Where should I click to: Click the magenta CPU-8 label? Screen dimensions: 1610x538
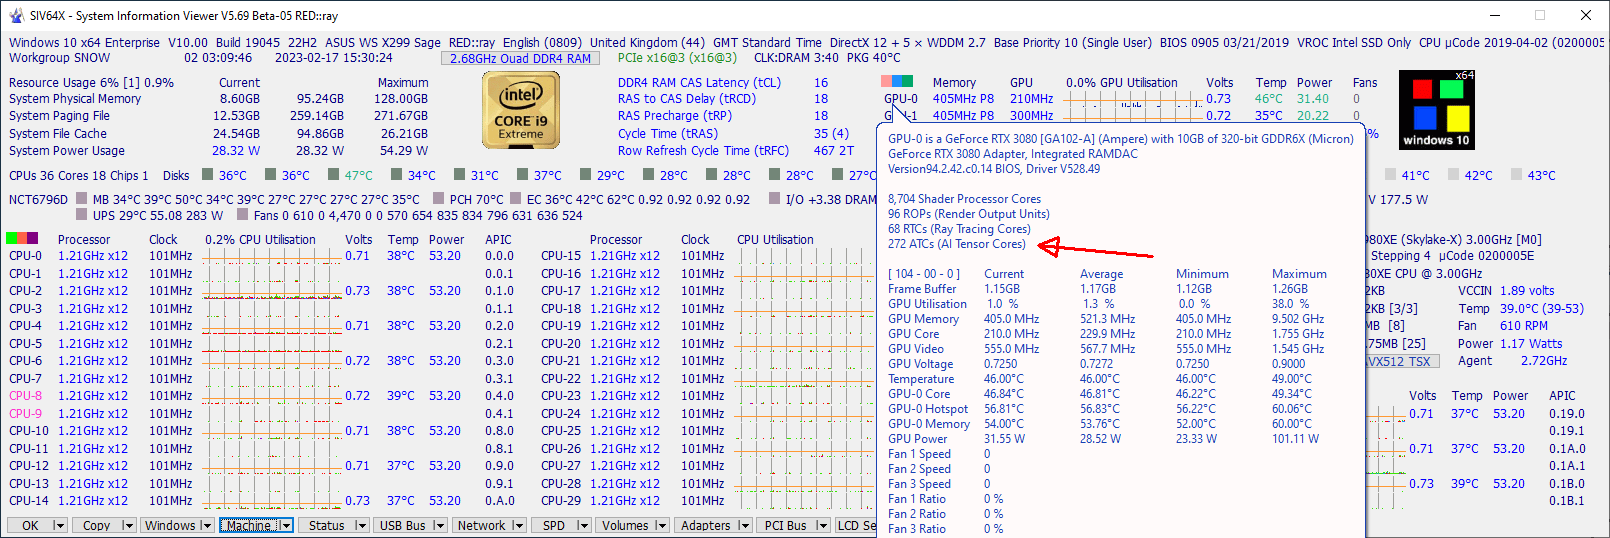point(25,396)
